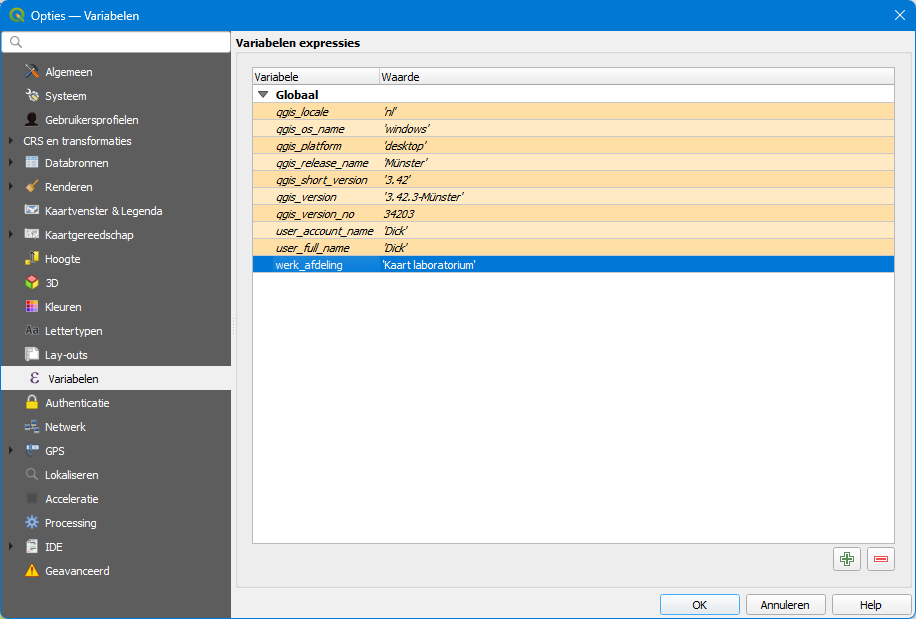Click the Gebruikersprofielen person icon
Image resolution: width=916 pixels, height=619 pixels.
pyautogui.click(x=32, y=119)
